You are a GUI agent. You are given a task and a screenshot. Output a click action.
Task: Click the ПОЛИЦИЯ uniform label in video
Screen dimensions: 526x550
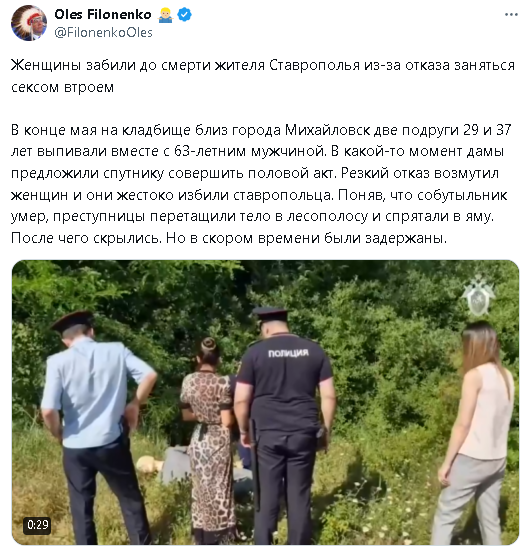pos(288,353)
